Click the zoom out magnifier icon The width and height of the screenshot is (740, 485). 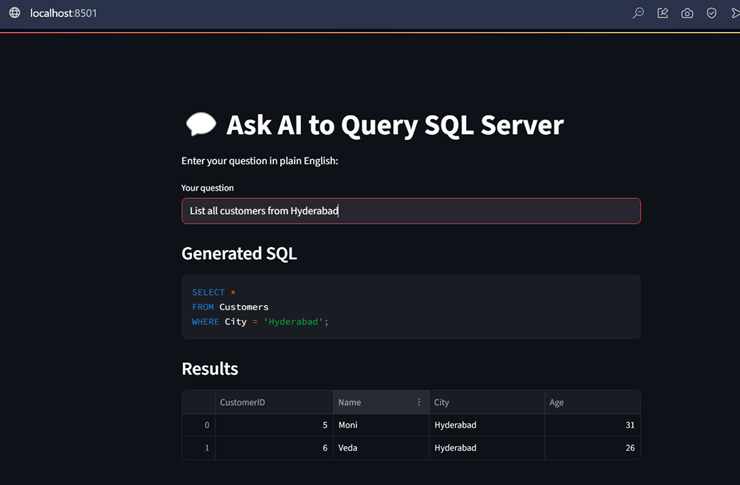[638, 13]
